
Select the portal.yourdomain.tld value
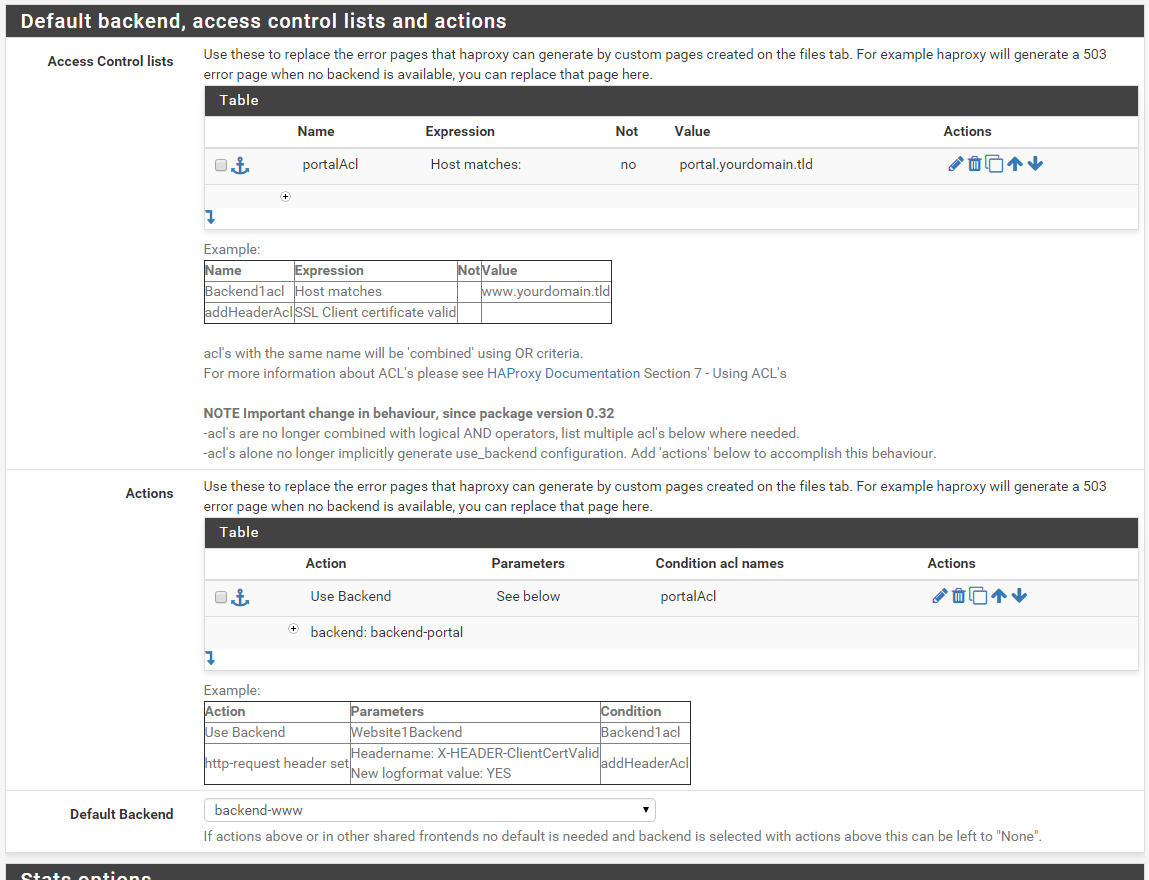[745, 165]
